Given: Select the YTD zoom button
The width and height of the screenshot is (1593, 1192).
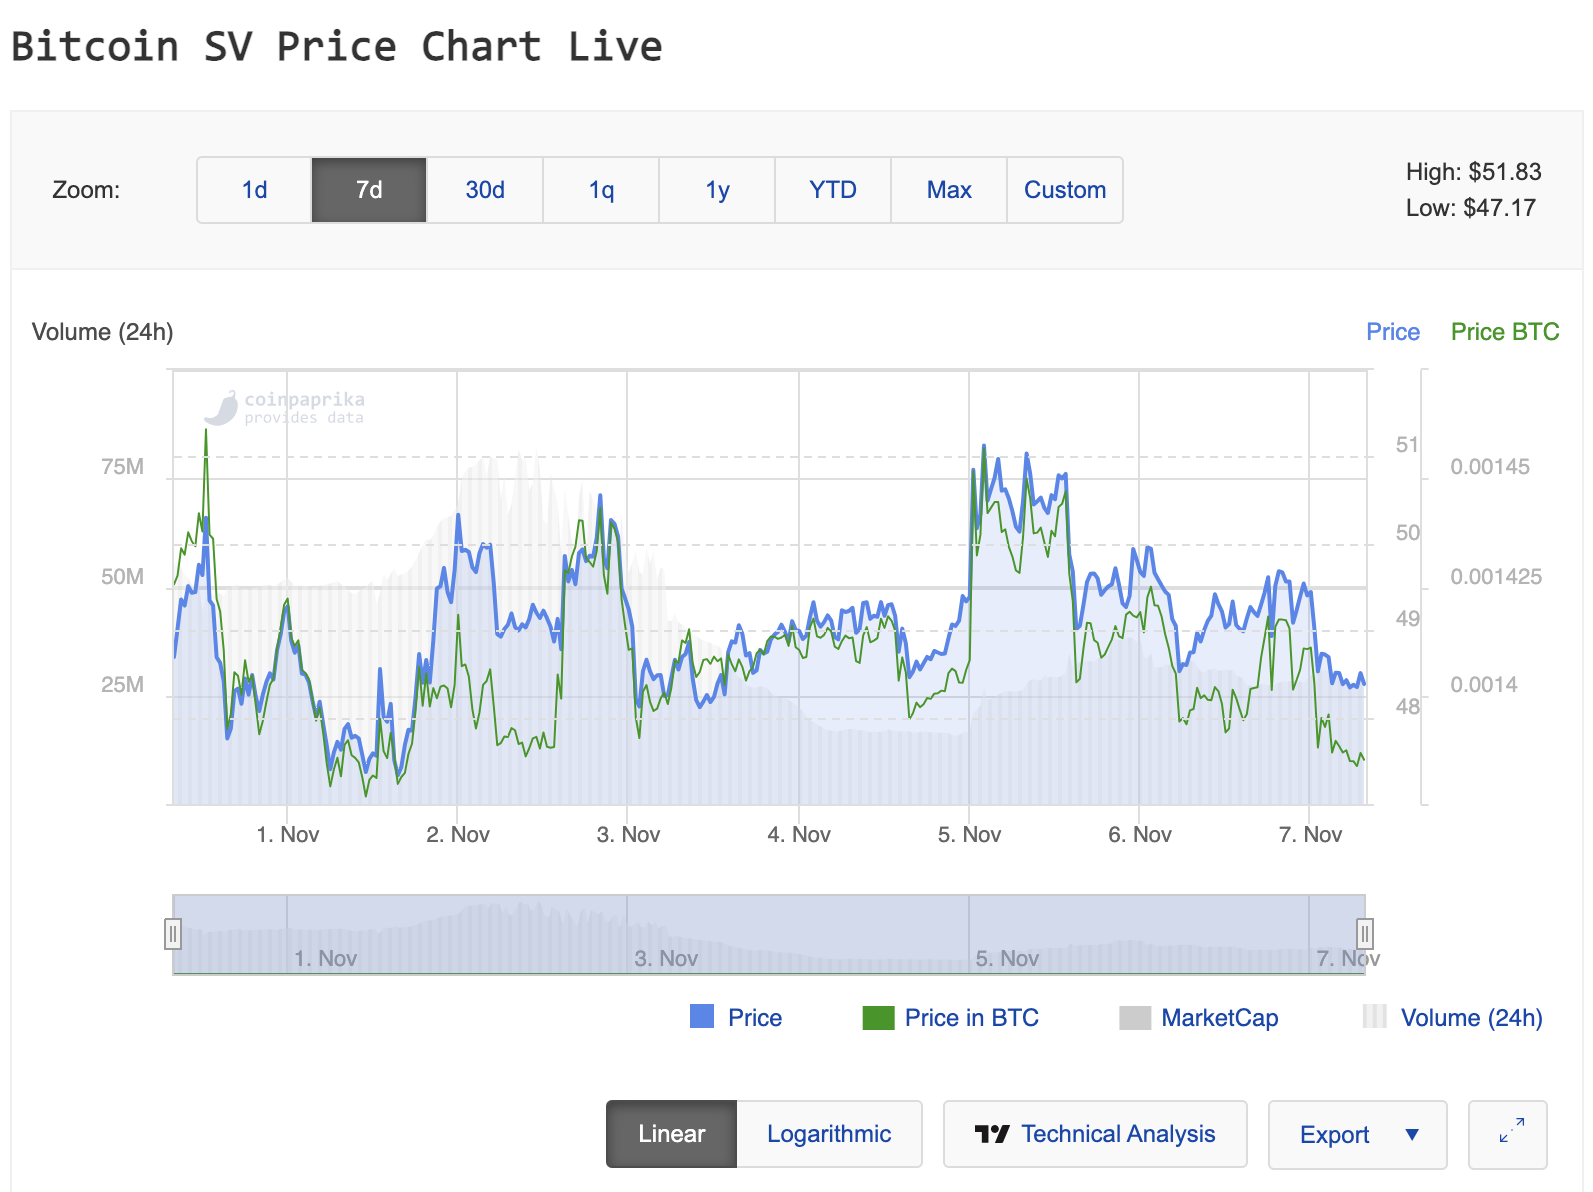Looking at the screenshot, I should pos(832,190).
